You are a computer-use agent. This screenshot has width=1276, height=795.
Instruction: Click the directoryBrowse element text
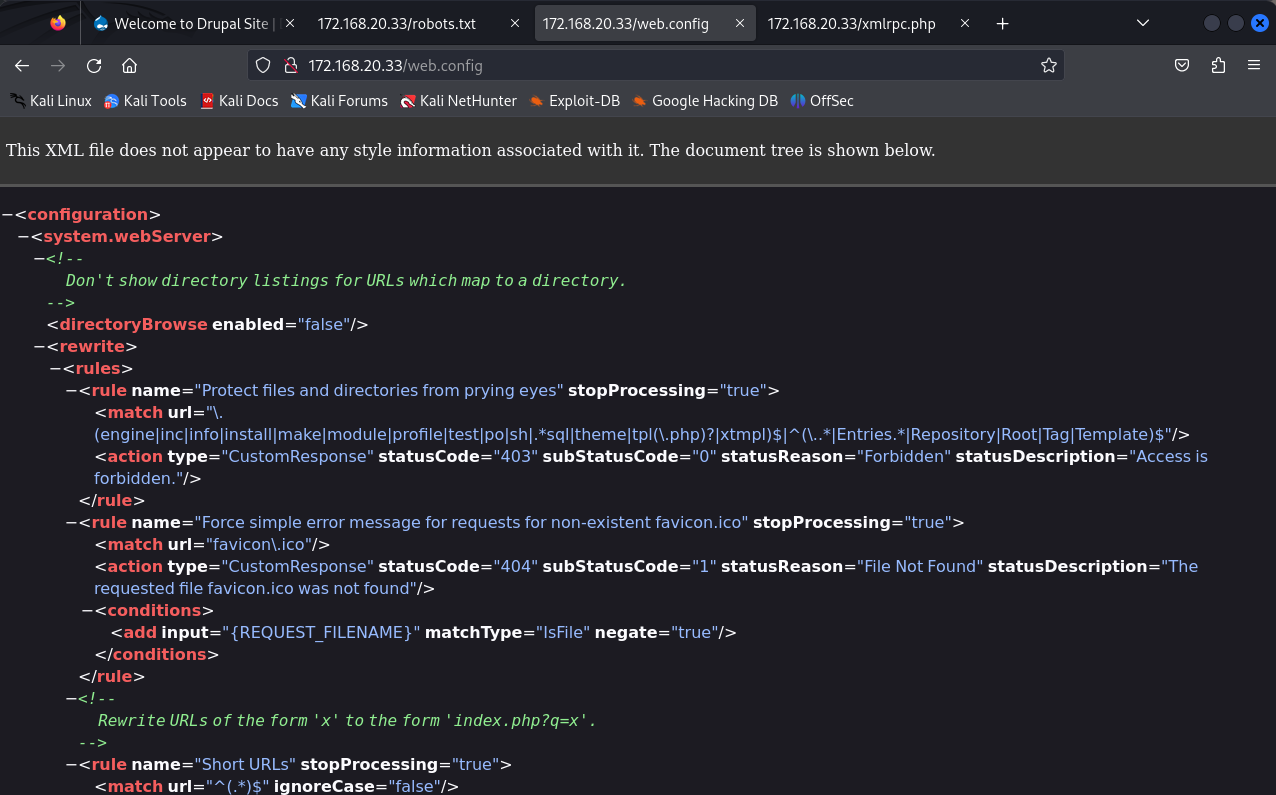coord(133,324)
